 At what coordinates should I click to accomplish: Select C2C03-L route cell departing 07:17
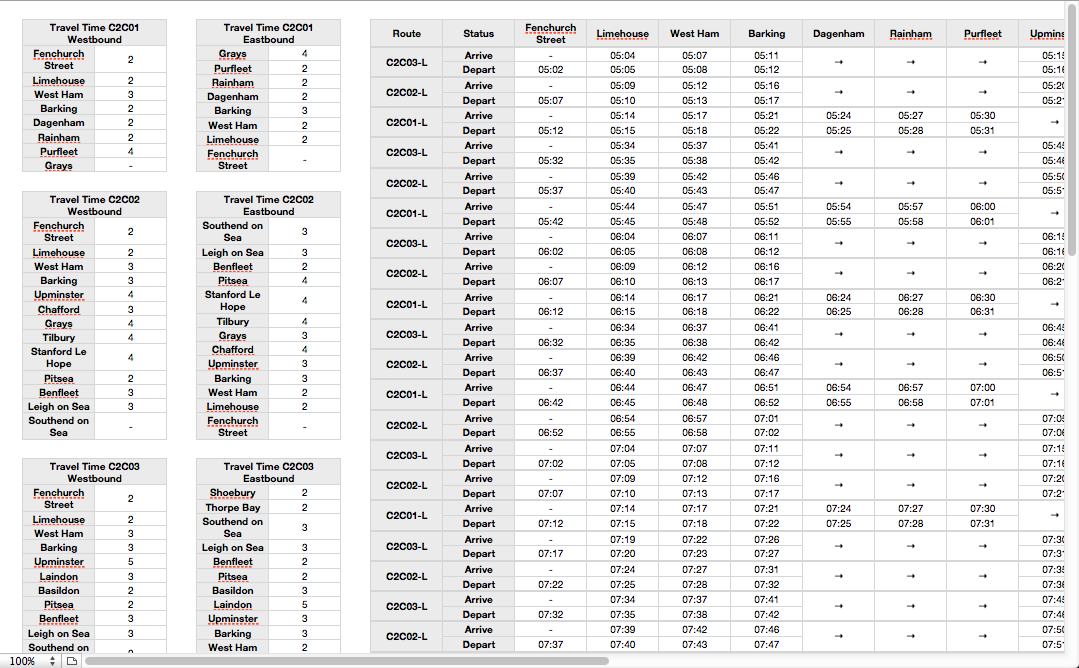[406, 546]
